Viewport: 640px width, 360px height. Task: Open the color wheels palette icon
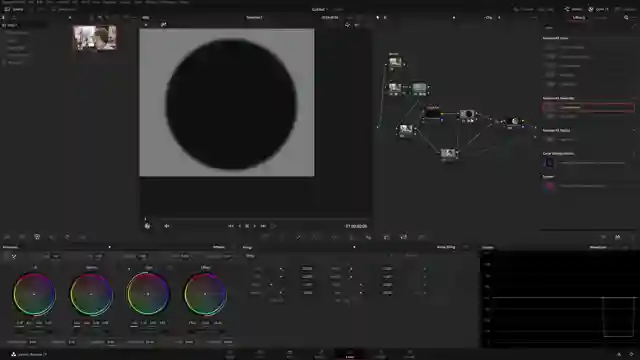37,237
